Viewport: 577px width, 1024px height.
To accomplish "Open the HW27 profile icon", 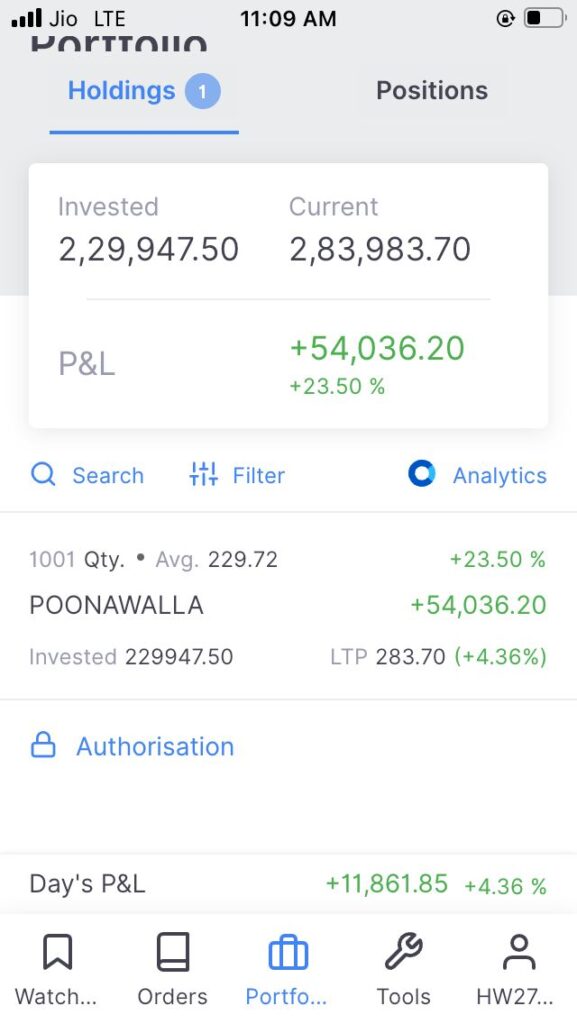I will [x=519, y=952].
